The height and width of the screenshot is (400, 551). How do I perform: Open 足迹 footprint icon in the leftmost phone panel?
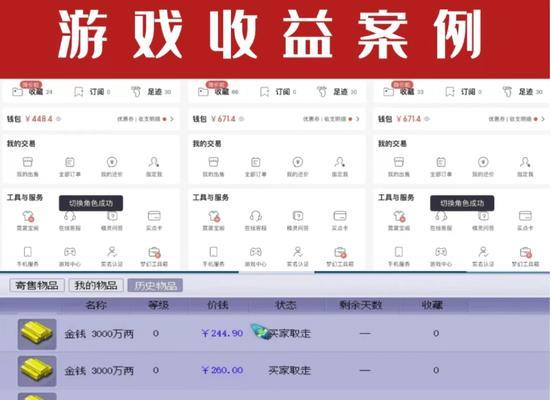pos(136,92)
